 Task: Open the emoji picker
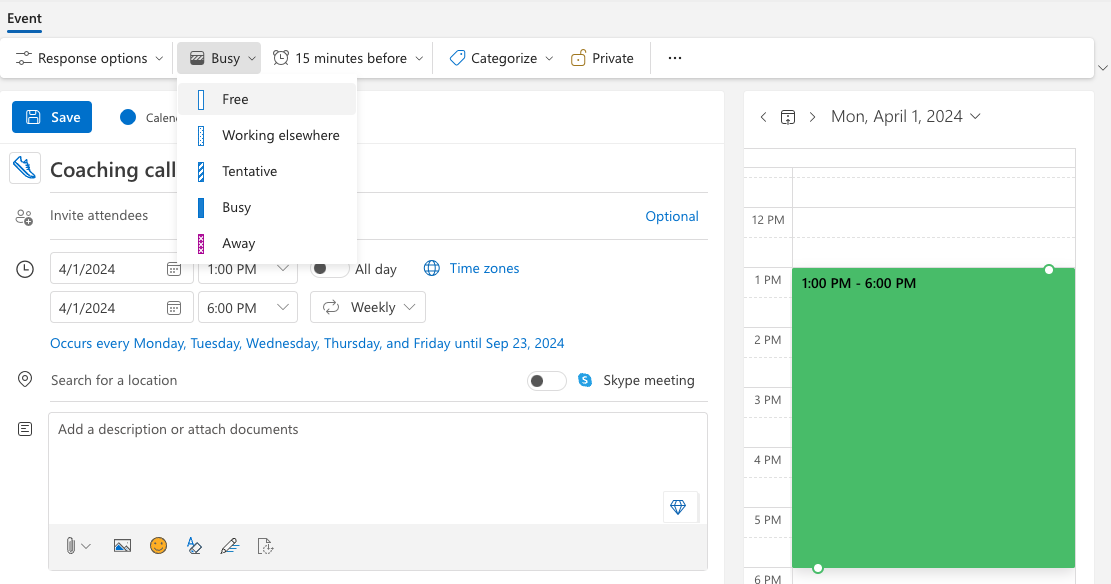tap(159, 546)
